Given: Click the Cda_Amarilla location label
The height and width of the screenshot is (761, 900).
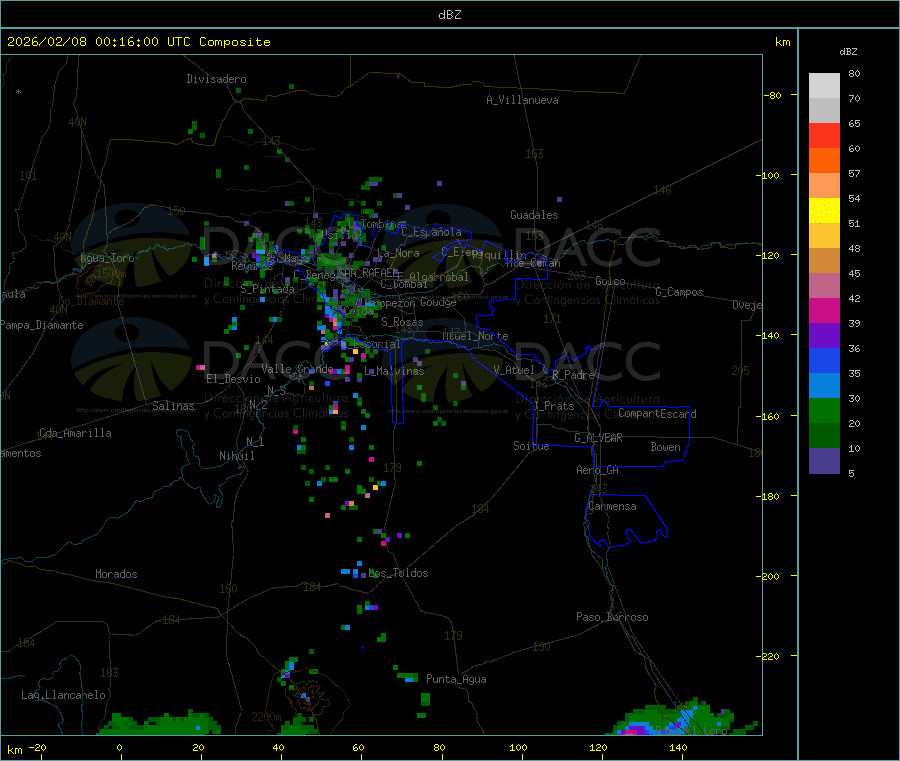Looking at the screenshot, I should coord(76,433).
